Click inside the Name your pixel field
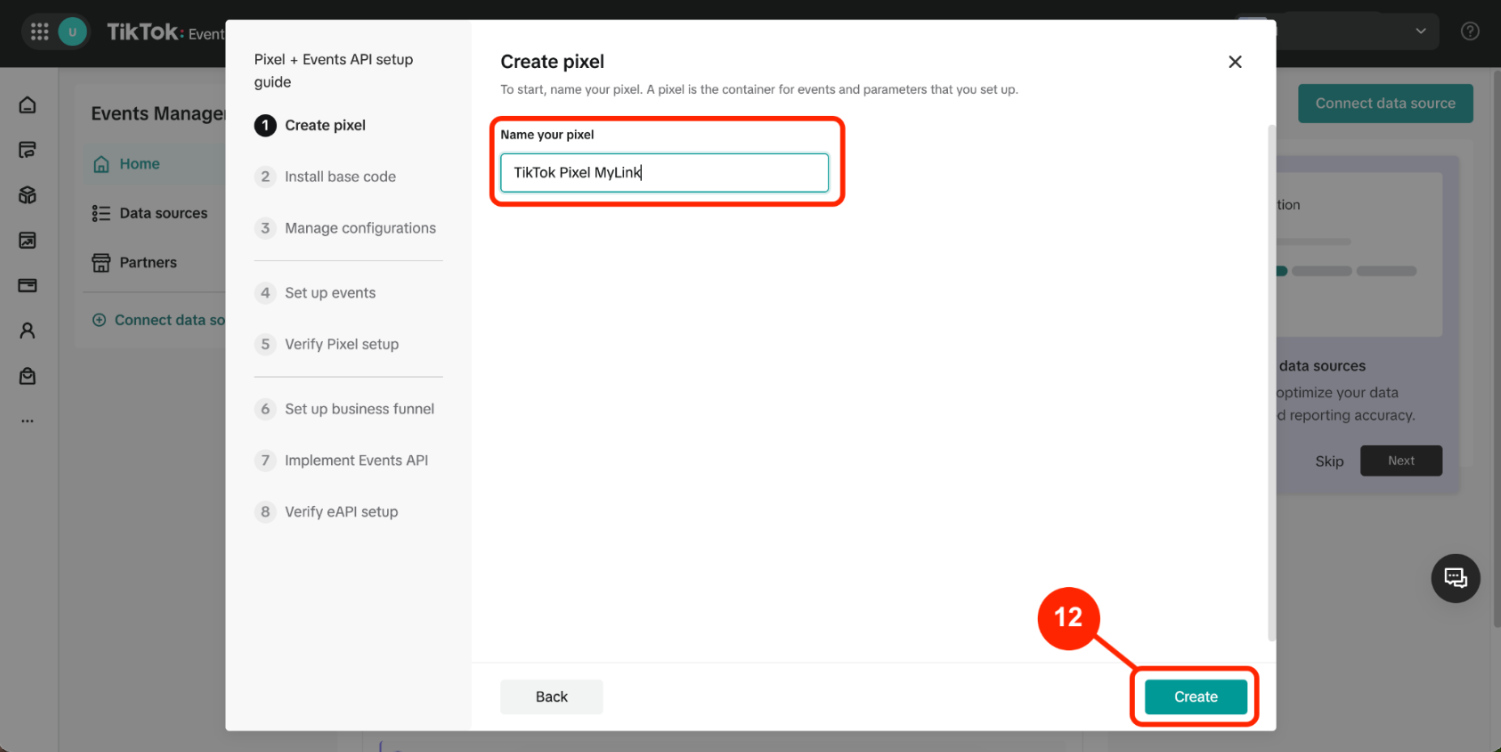Image resolution: width=1501 pixels, height=752 pixels. coord(665,172)
